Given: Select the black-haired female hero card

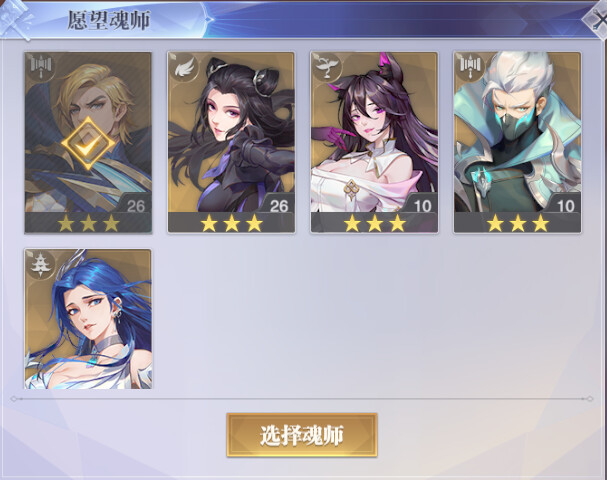Looking at the screenshot, I should tap(231, 142).
